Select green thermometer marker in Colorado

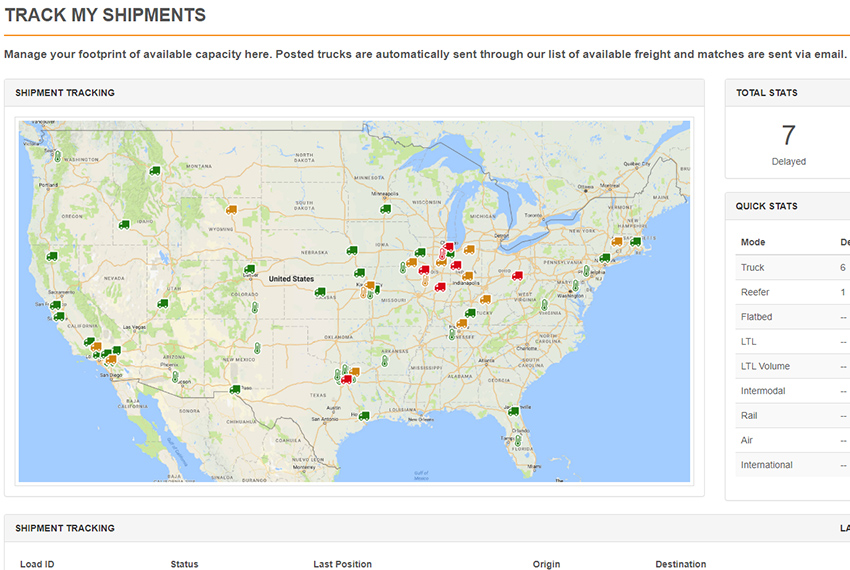coord(254,308)
